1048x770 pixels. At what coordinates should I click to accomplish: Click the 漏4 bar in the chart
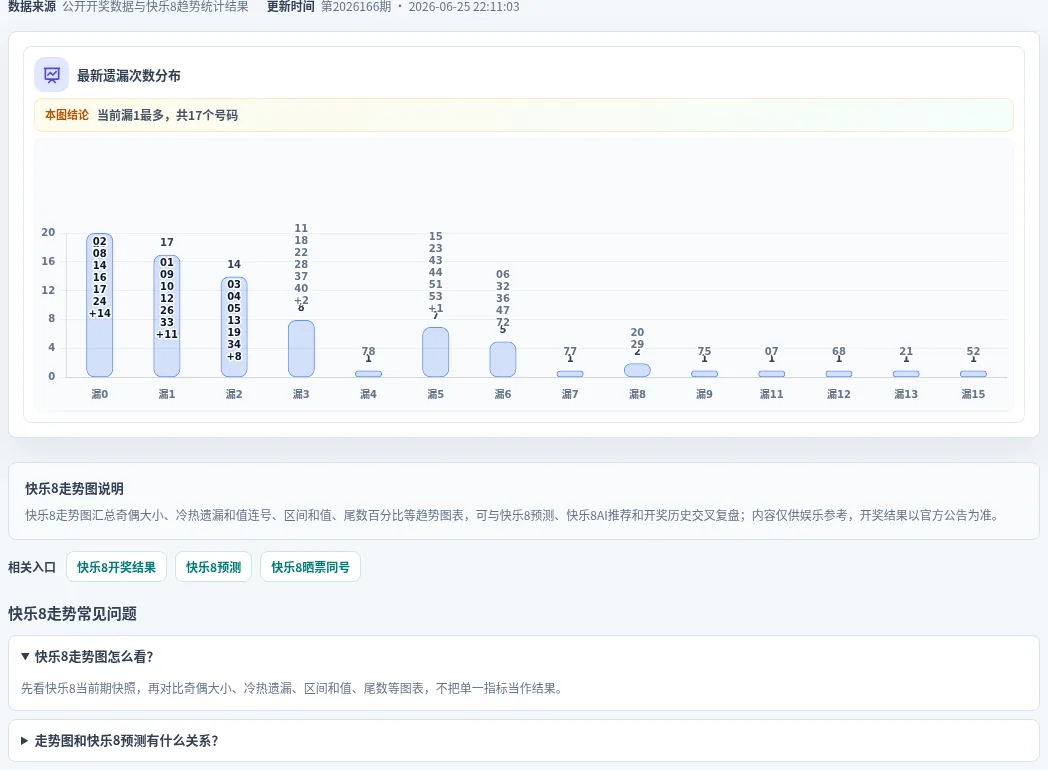point(368,374)
